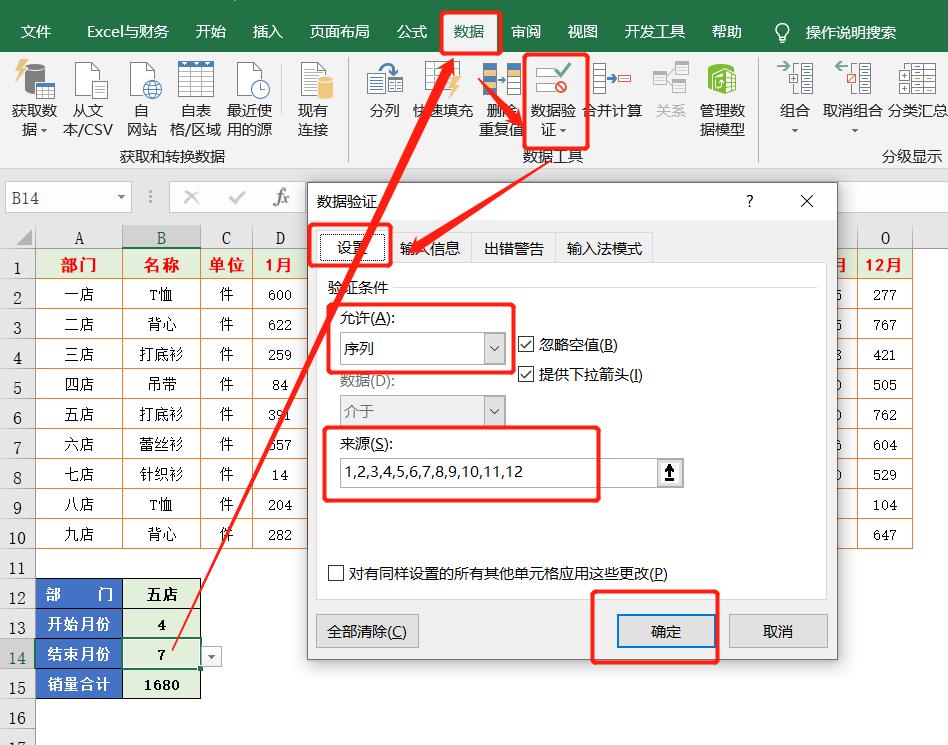The height and width of the screenshot is (745, 948).
Task: Click the collapse range selector beside 来源
Action: coord(672,472)
